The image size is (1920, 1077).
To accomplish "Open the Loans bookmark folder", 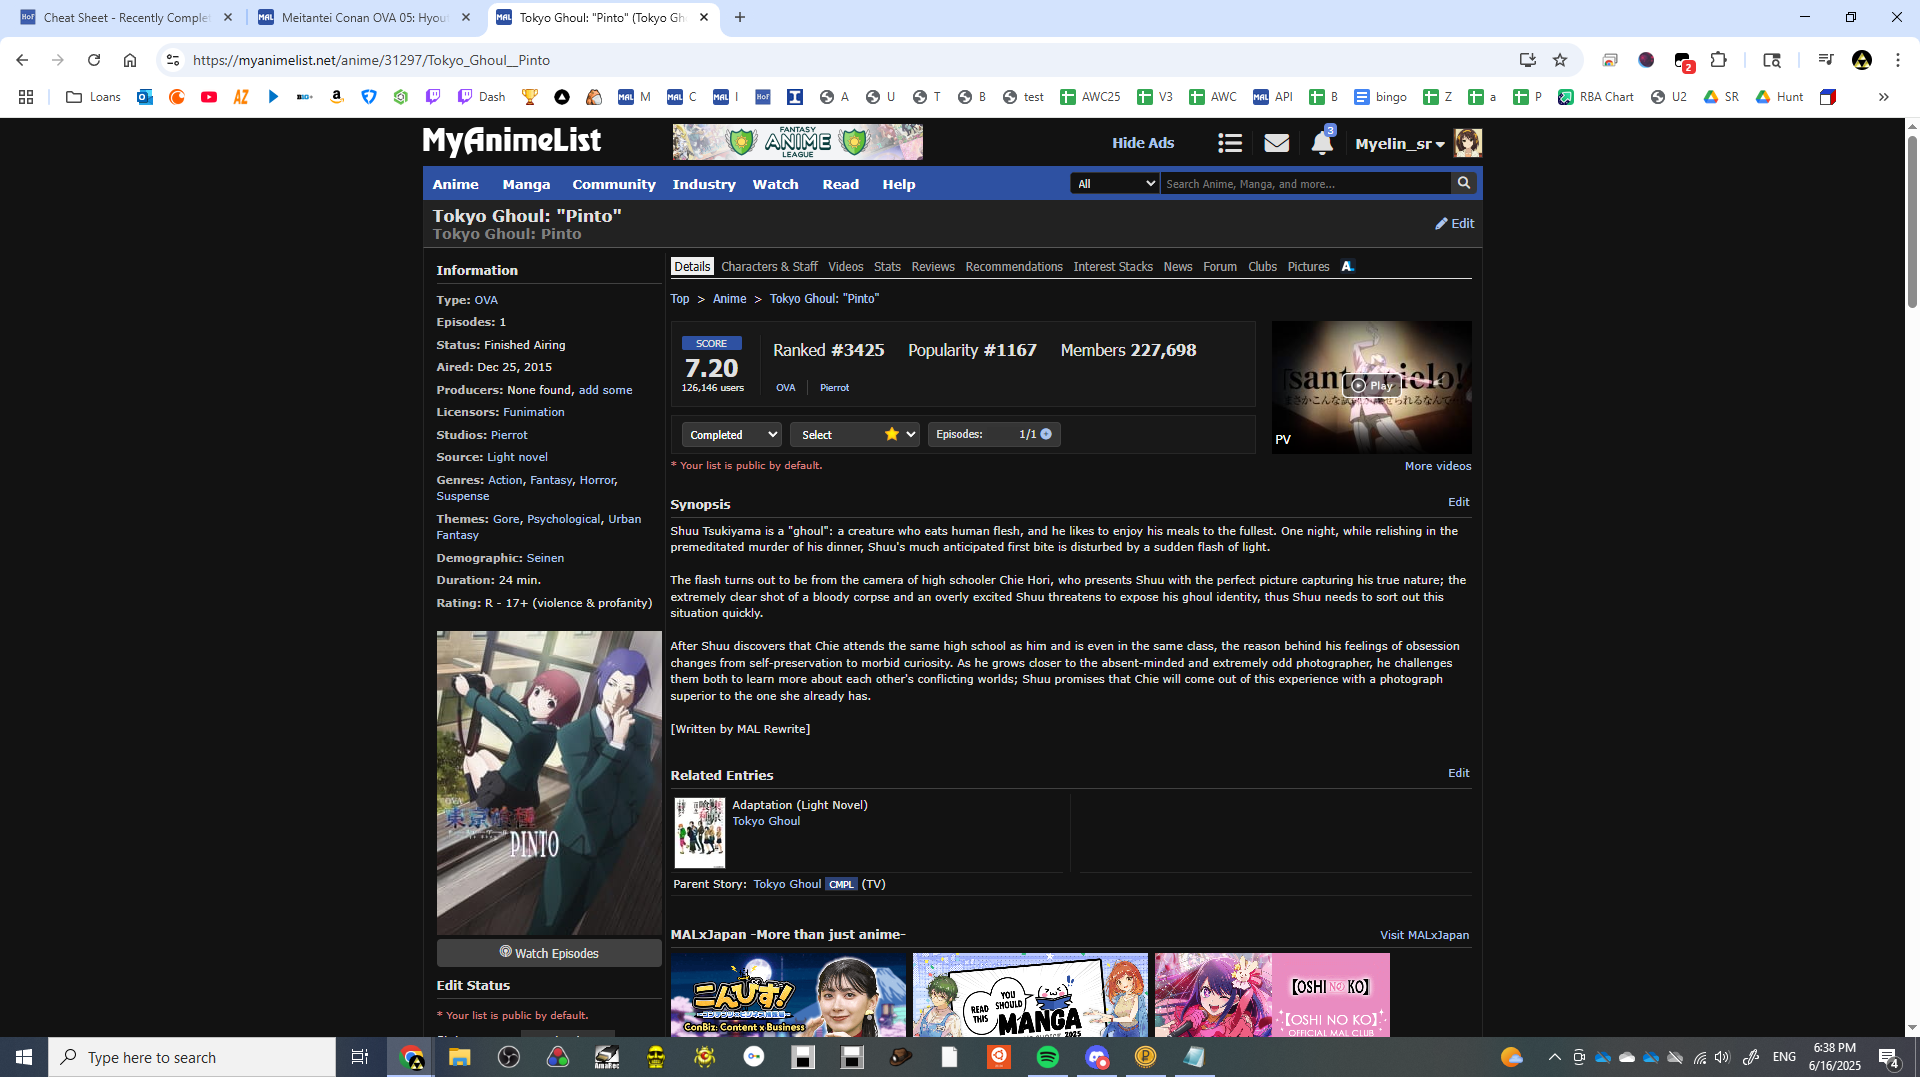I will tap(93, 97).
